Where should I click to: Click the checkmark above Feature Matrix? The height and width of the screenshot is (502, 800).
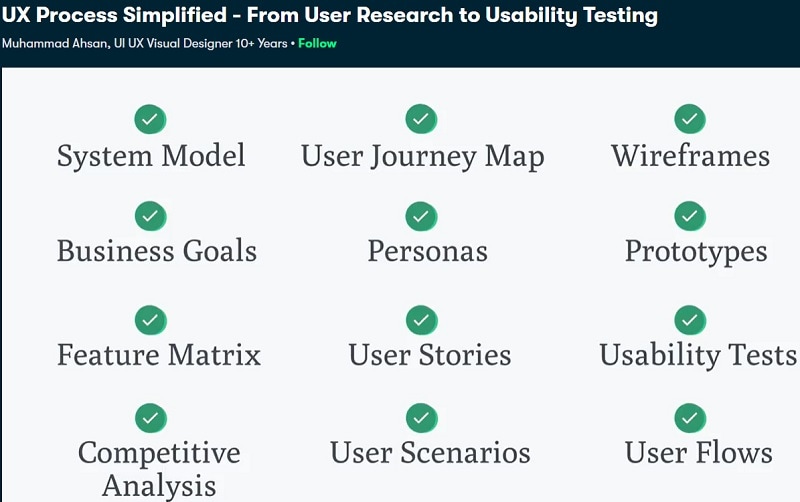coord(150,320)
